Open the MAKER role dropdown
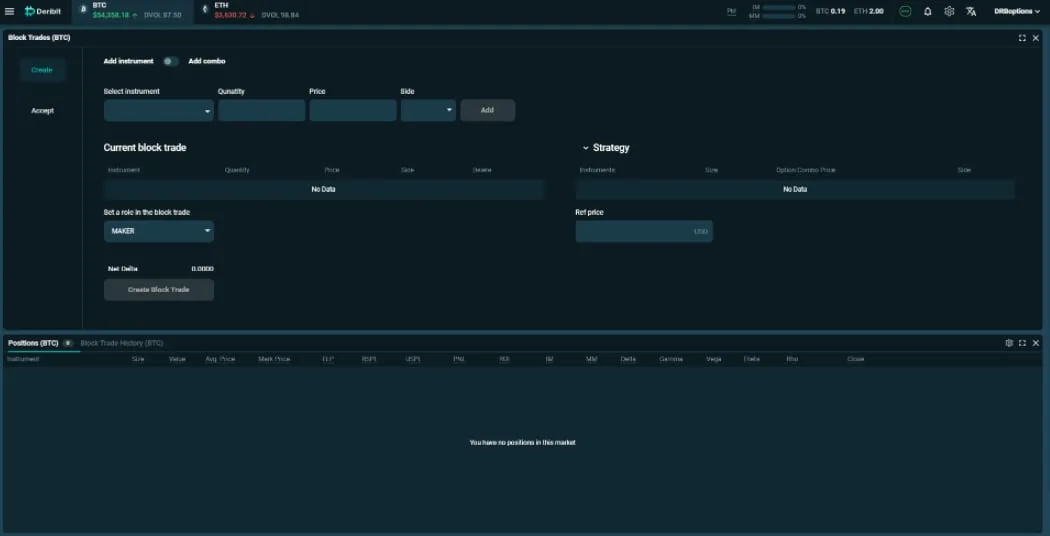1050x536 pixels. point(159,231)
